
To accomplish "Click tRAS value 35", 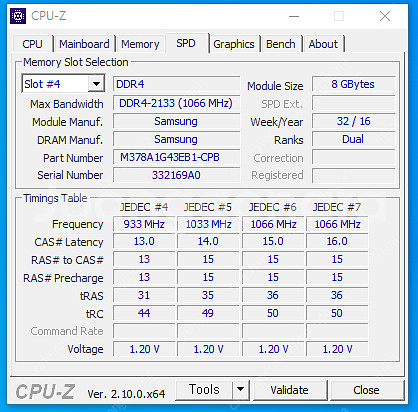I will (x=208, y=295).
